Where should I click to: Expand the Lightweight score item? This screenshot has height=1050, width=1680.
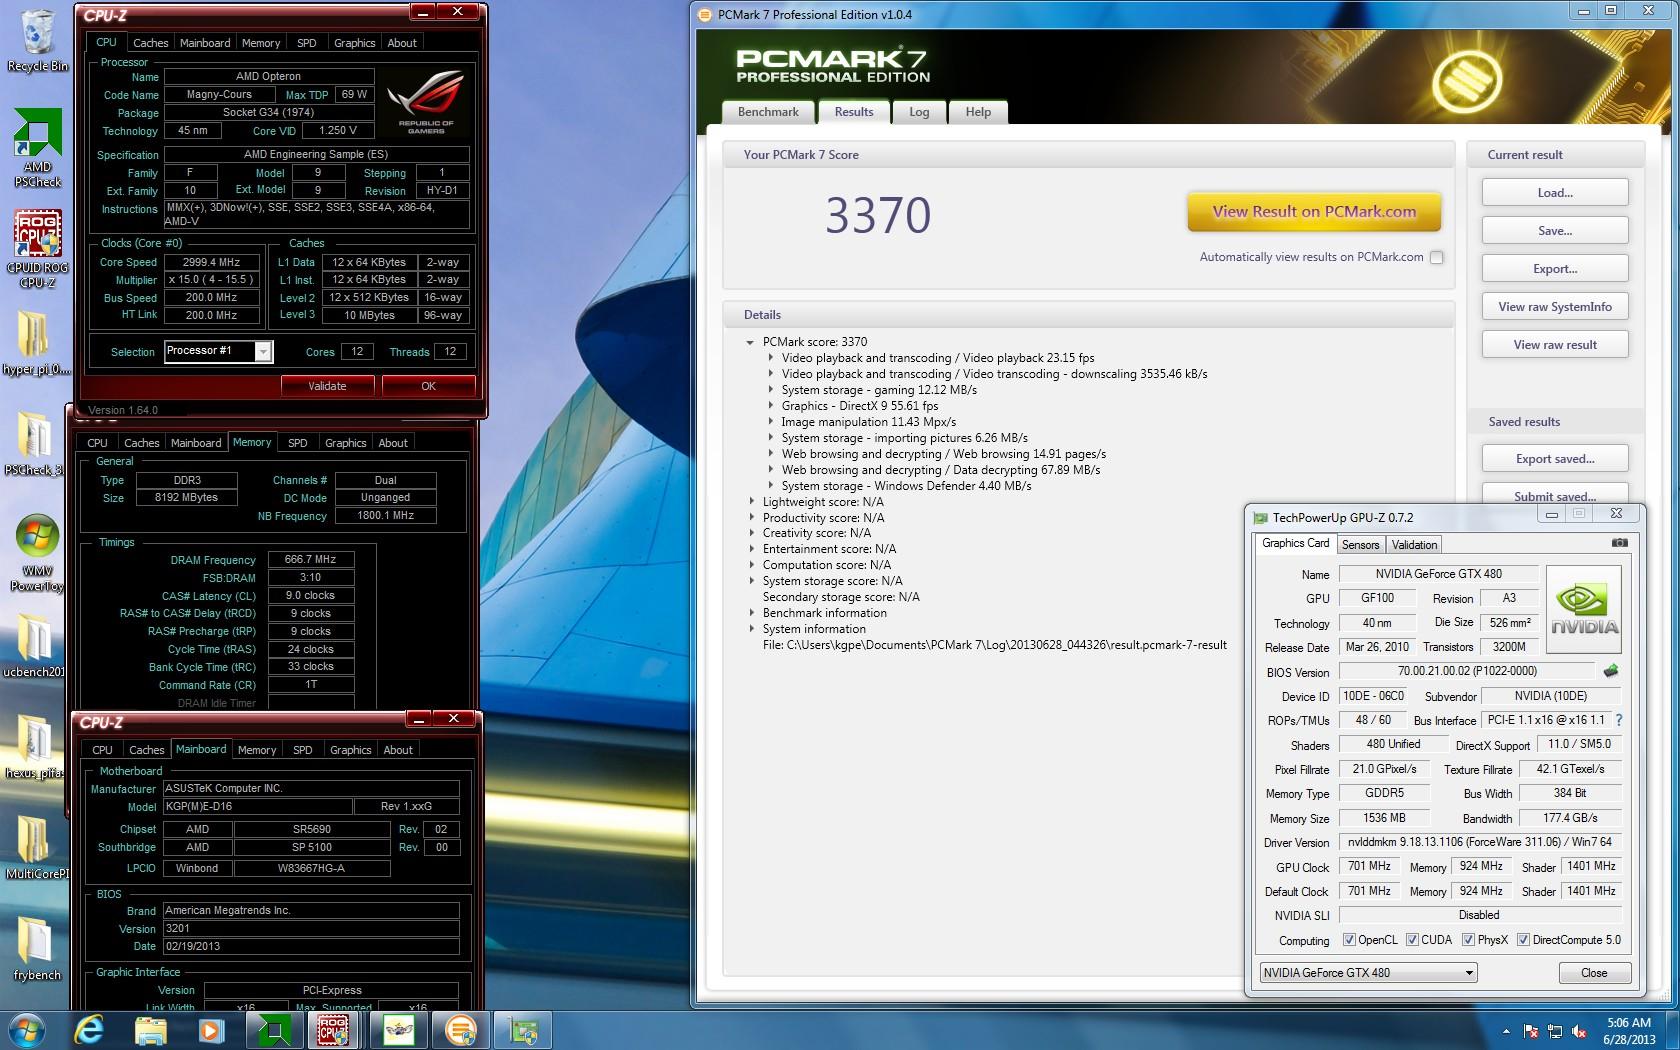click(752, 502)
